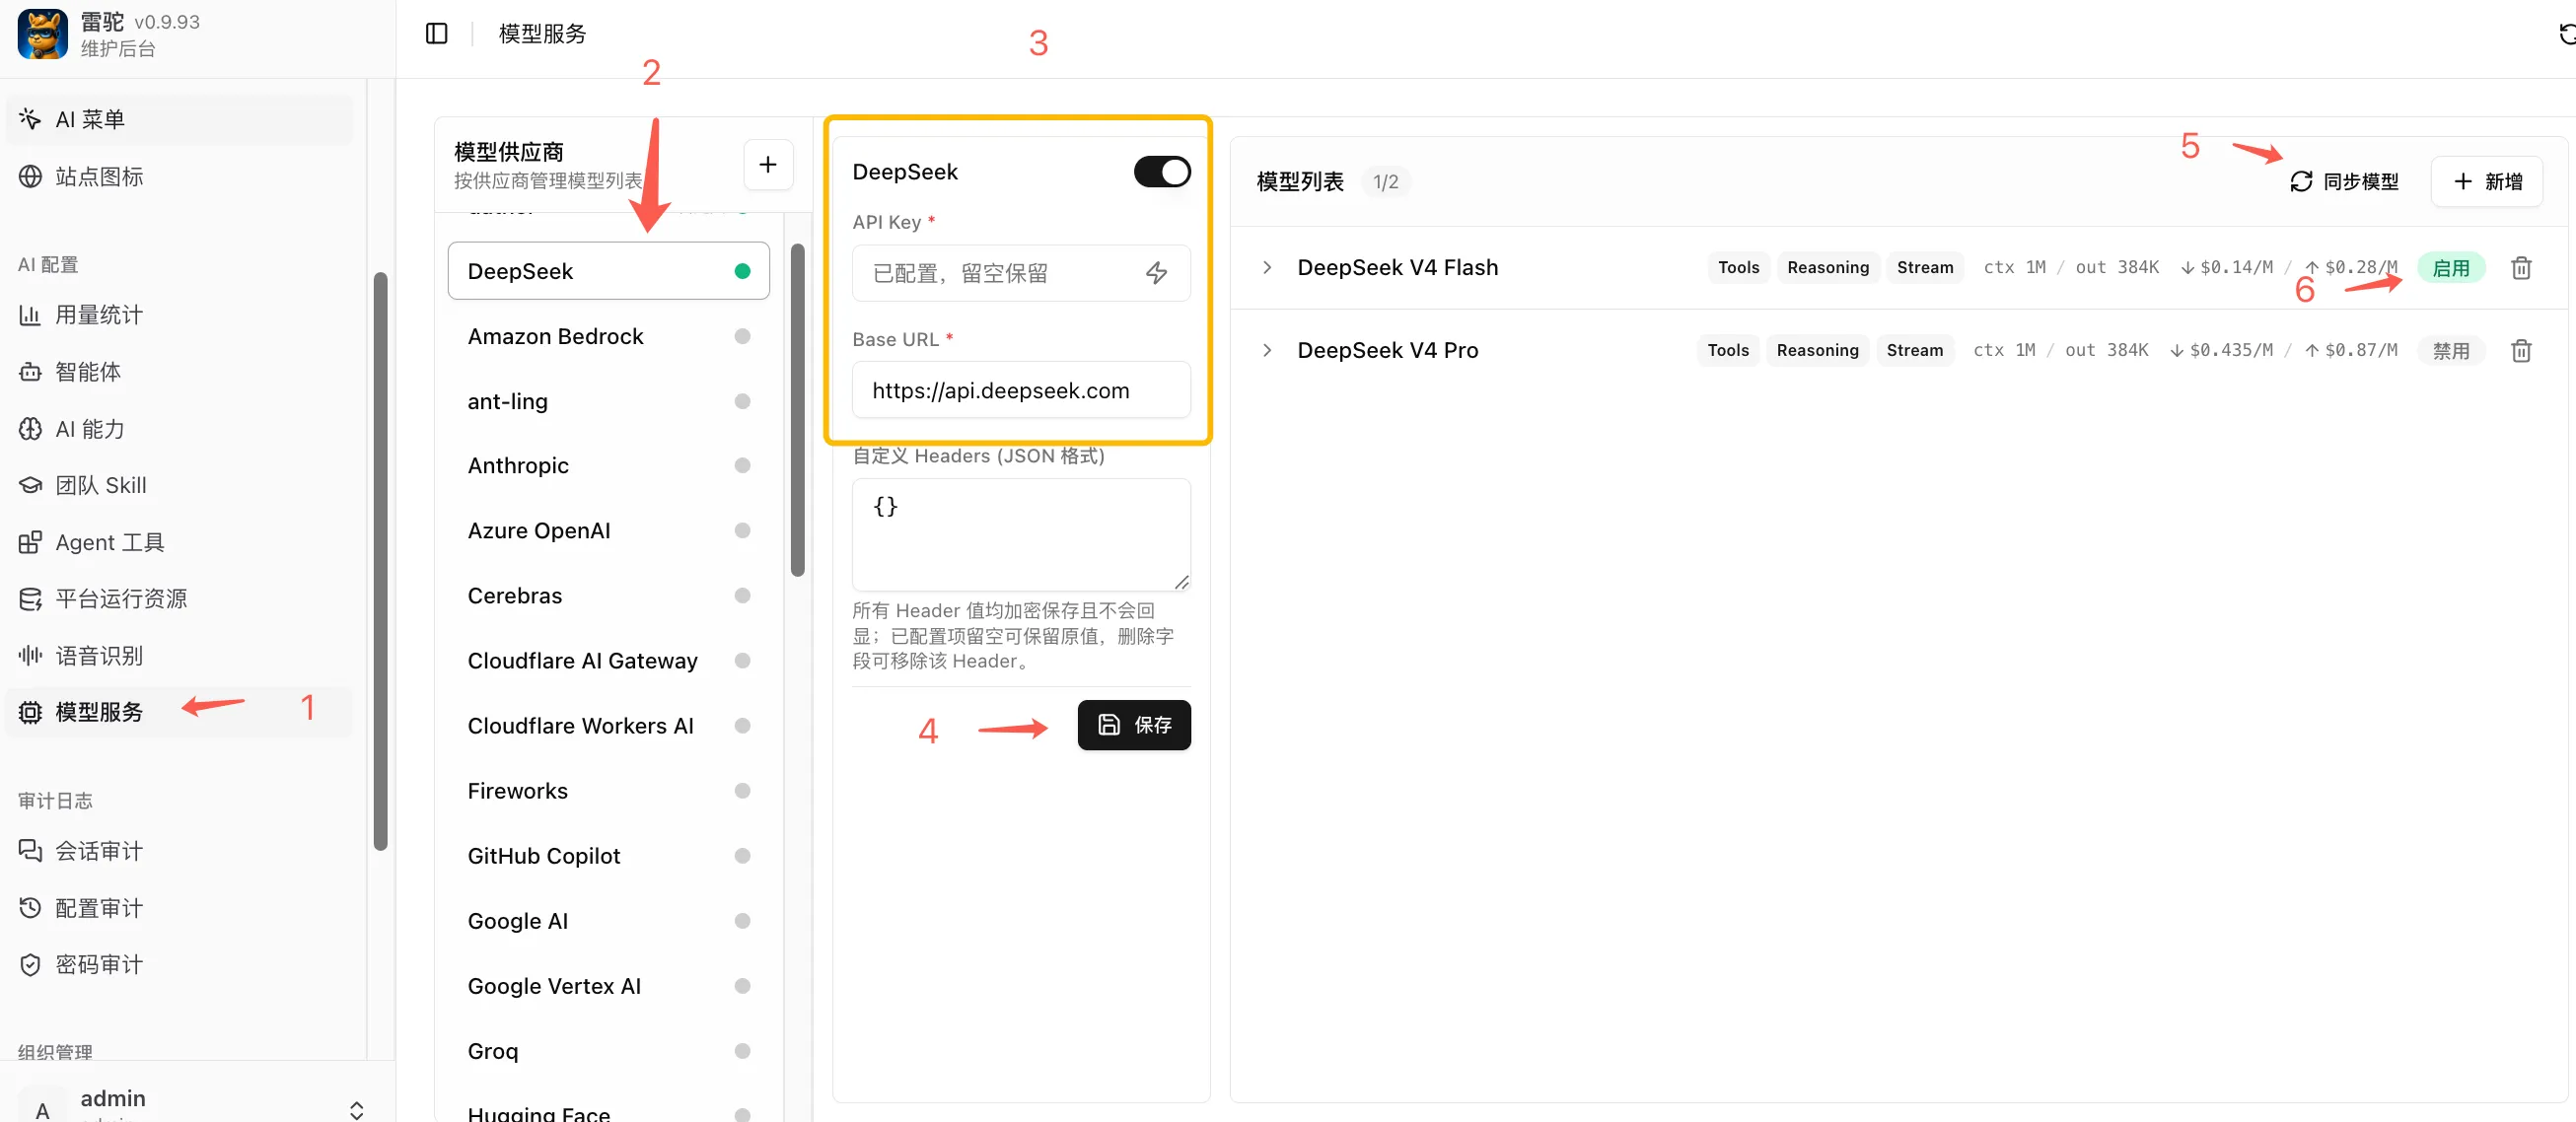Click the Reasoning tag on DeepSeek V4 Flash
The image size is (2576, 1122).
[x=1828, y=268]
